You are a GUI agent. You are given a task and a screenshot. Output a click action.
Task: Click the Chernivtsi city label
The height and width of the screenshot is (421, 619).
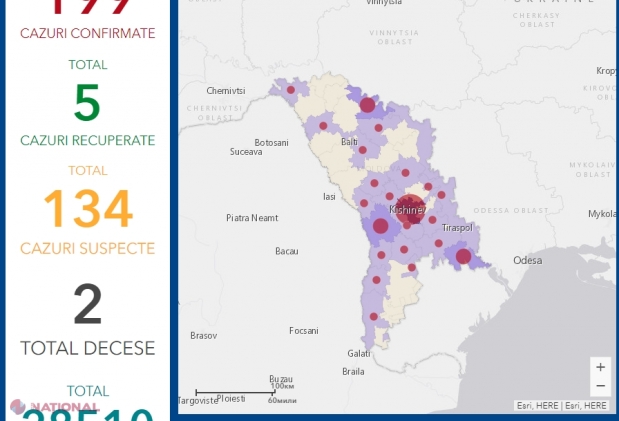click(226, 91)
